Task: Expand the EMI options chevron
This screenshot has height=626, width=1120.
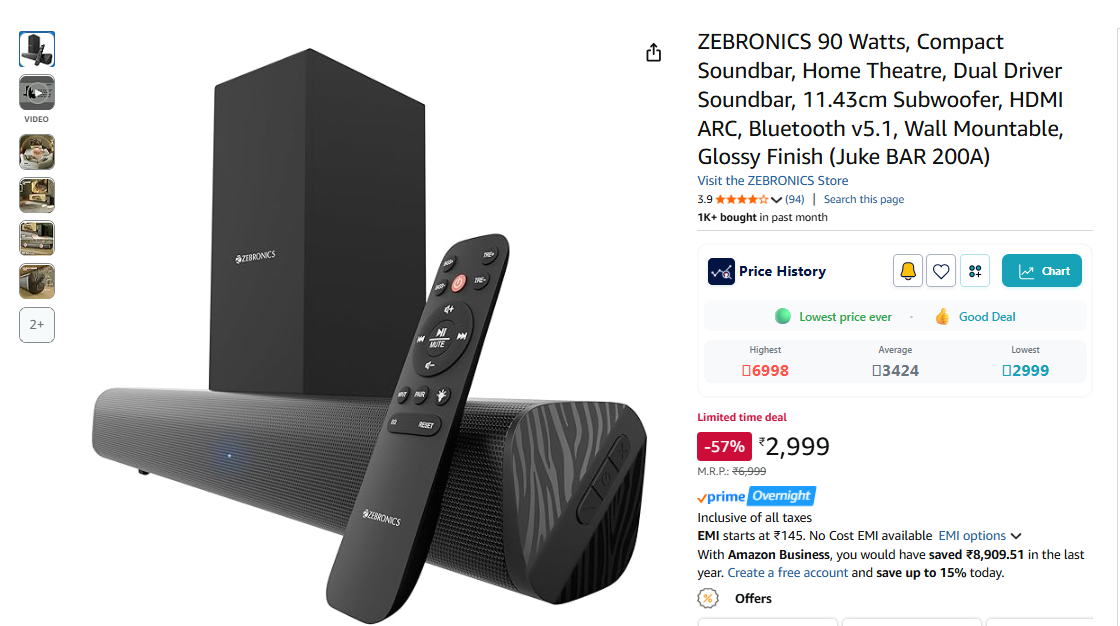Action: click(x=1016, y=536)
